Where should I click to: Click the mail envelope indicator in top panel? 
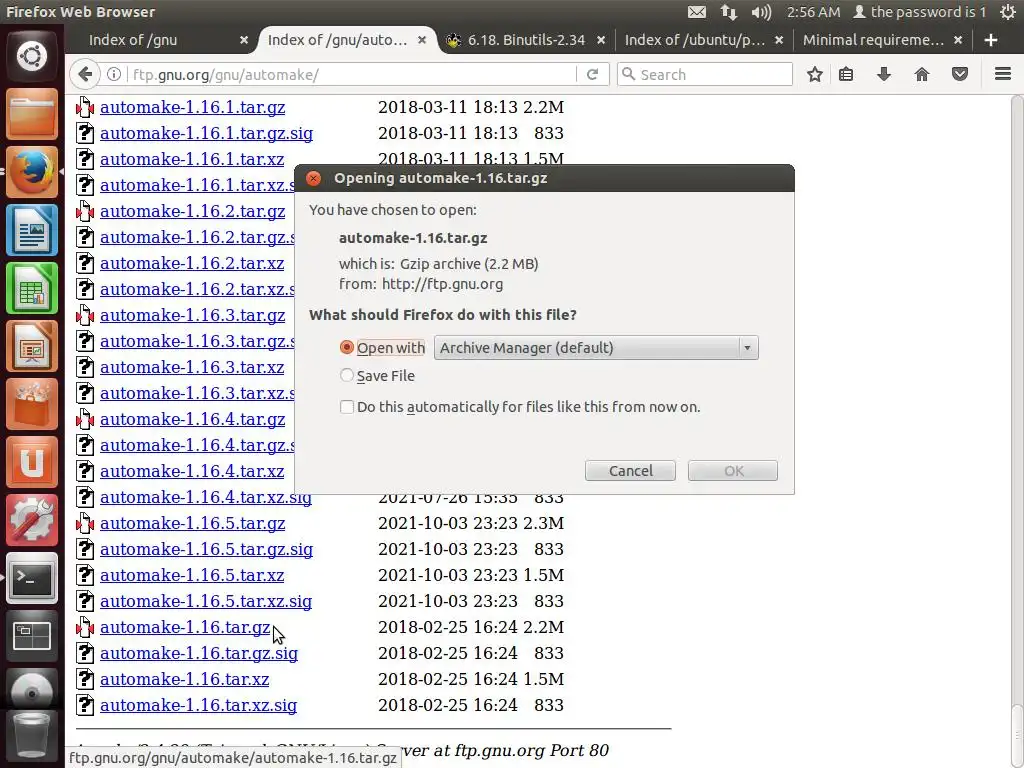(x=697, y=12)
